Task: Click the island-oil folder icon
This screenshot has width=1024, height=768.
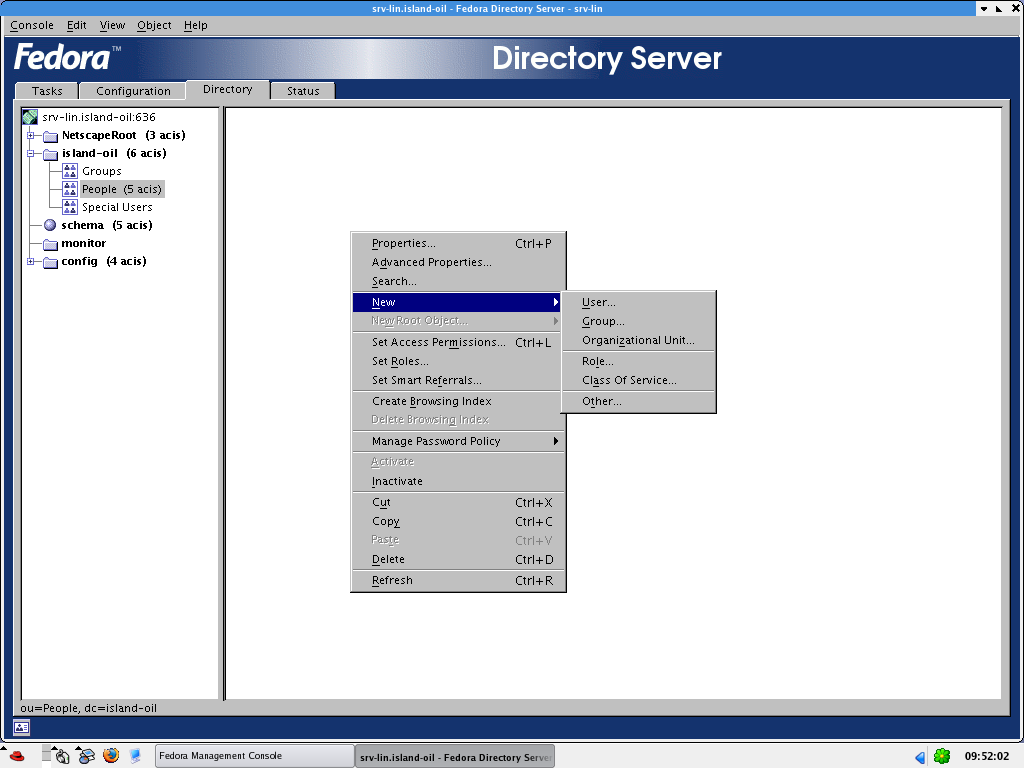Action: click(50, 154)
